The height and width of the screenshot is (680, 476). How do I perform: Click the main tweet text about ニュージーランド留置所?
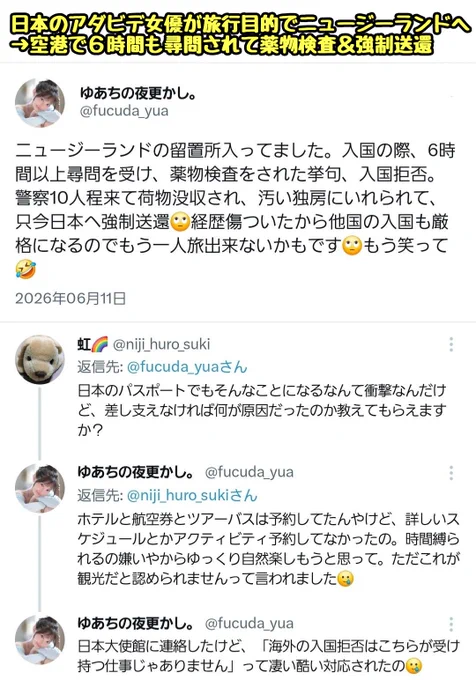234,210
